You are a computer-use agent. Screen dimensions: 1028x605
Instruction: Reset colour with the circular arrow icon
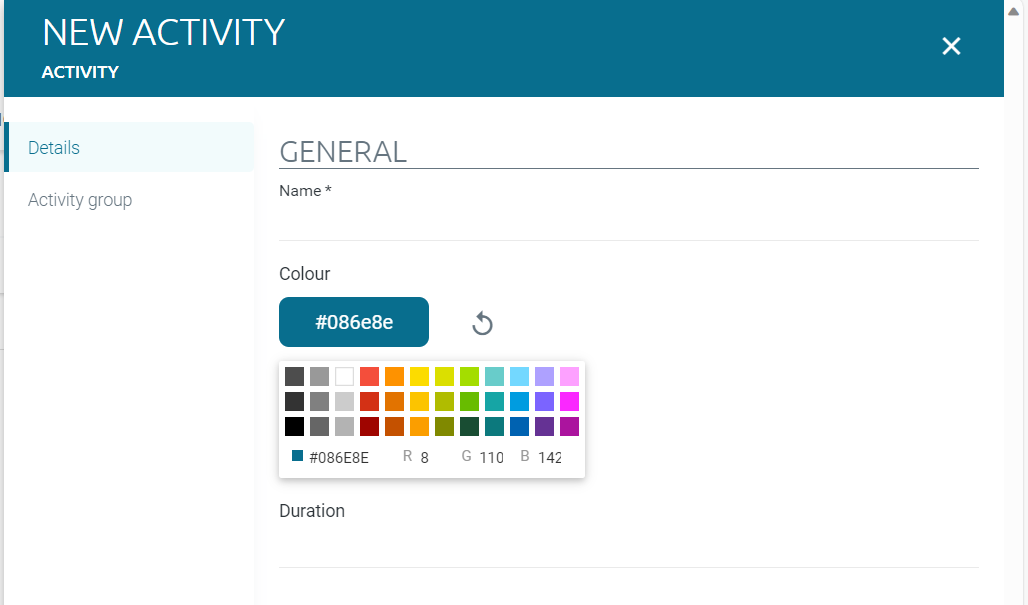pyautogui.click(x=482, y=323)
